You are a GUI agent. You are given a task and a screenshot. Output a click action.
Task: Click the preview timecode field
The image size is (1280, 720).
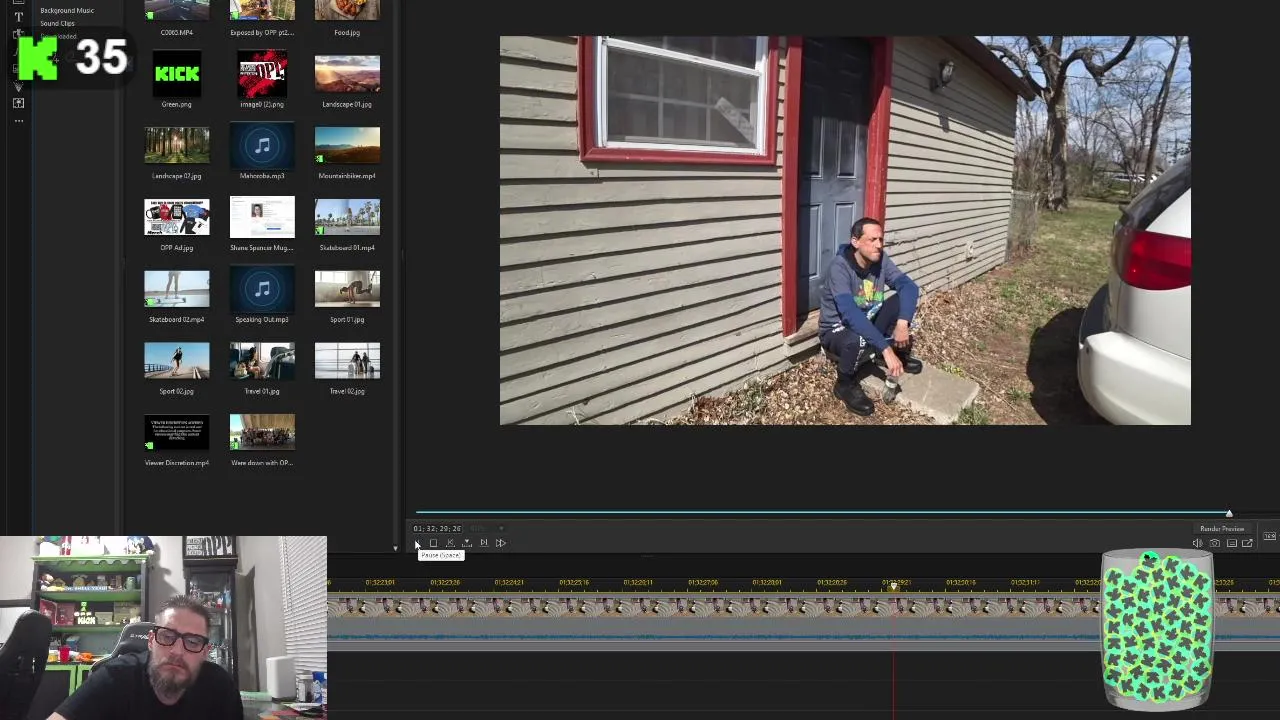[437, 528]
